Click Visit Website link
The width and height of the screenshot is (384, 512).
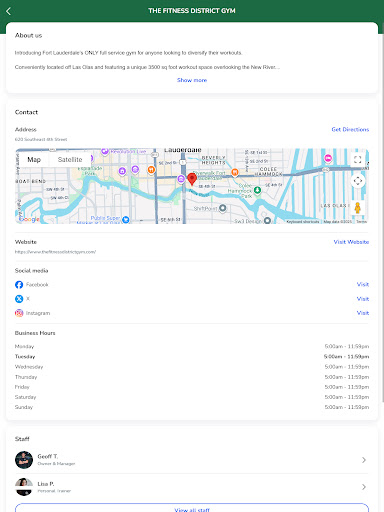click(351, 242)
